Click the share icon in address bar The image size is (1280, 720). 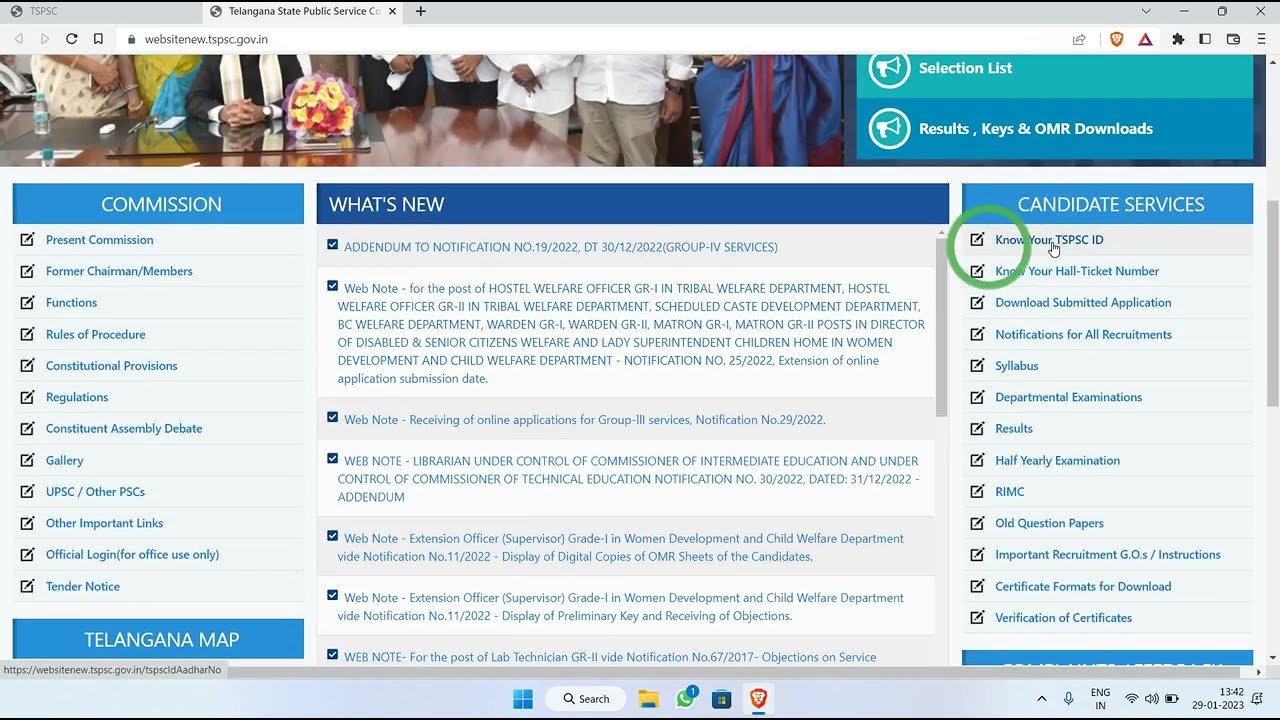point(1079,39)
